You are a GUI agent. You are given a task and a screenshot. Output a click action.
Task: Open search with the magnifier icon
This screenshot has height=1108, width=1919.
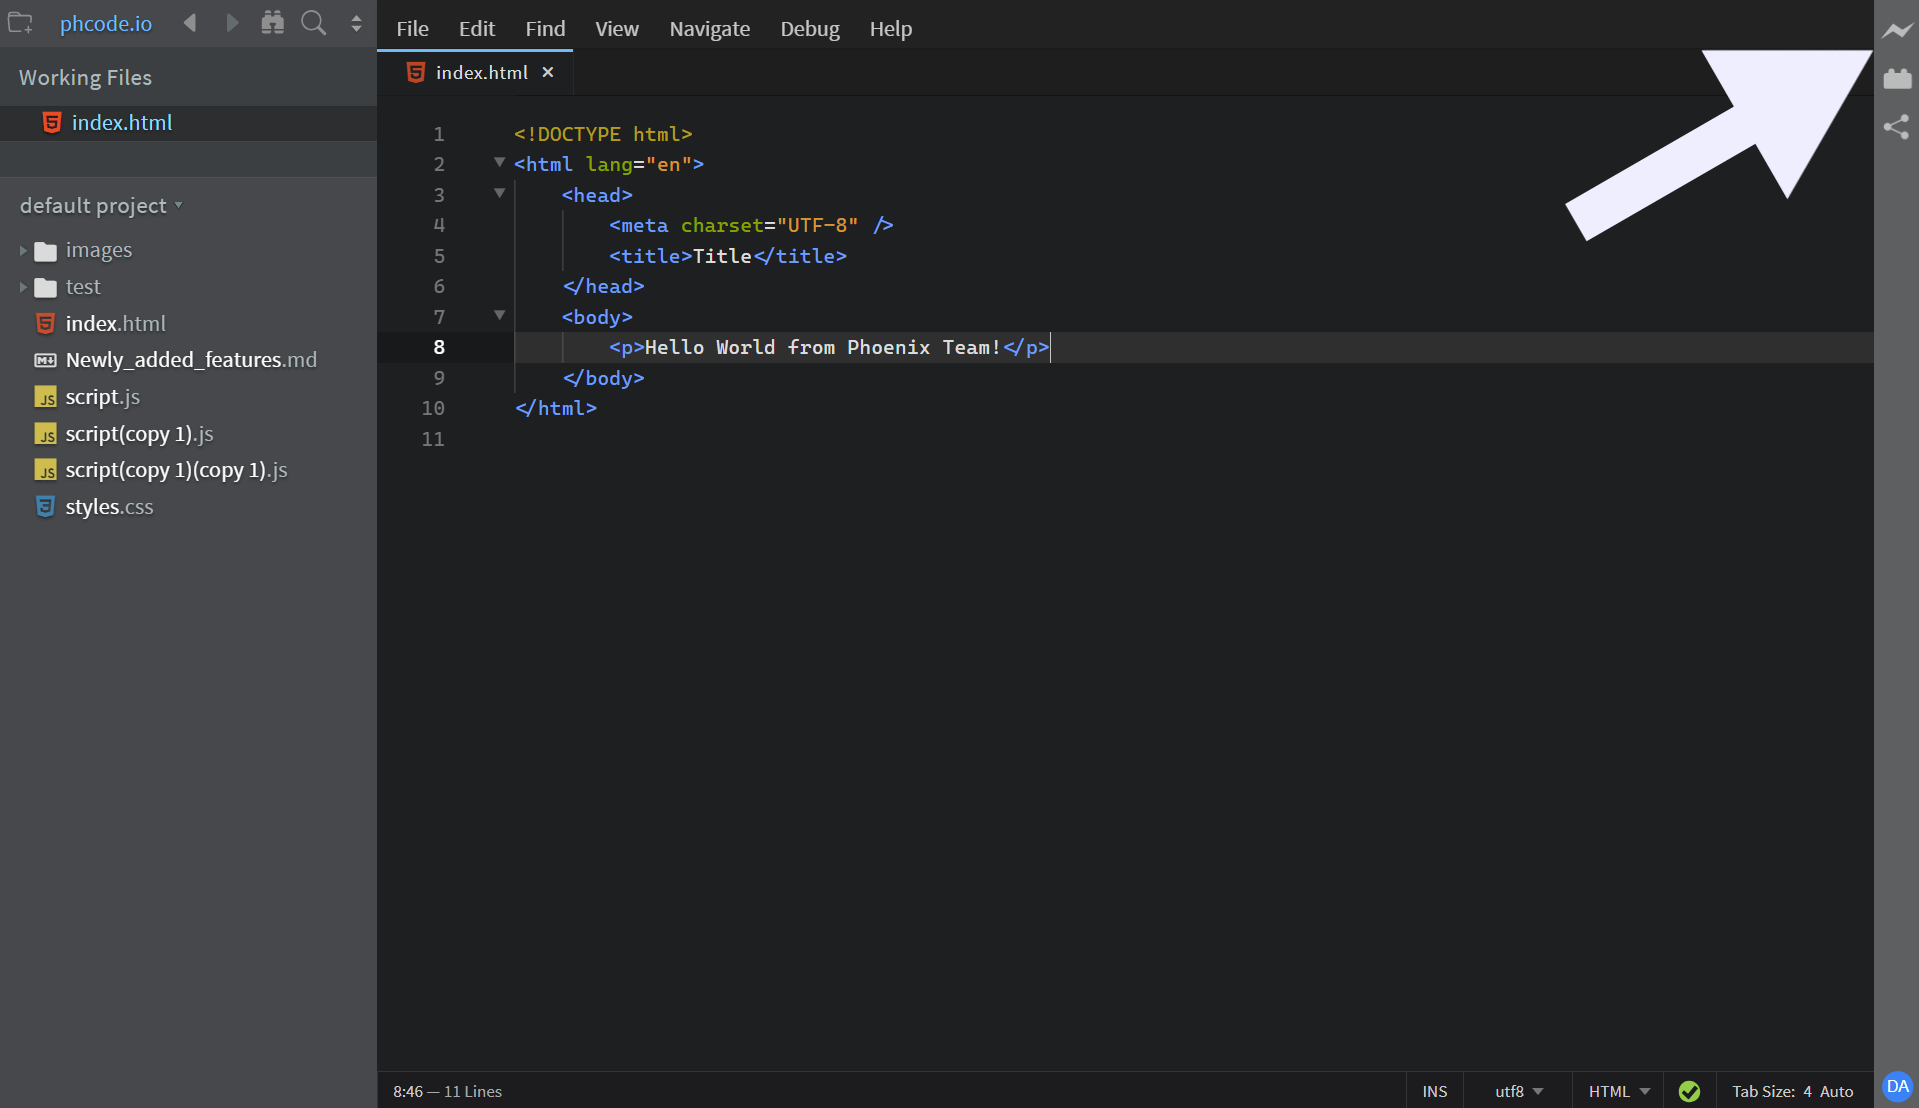(313, 23)
